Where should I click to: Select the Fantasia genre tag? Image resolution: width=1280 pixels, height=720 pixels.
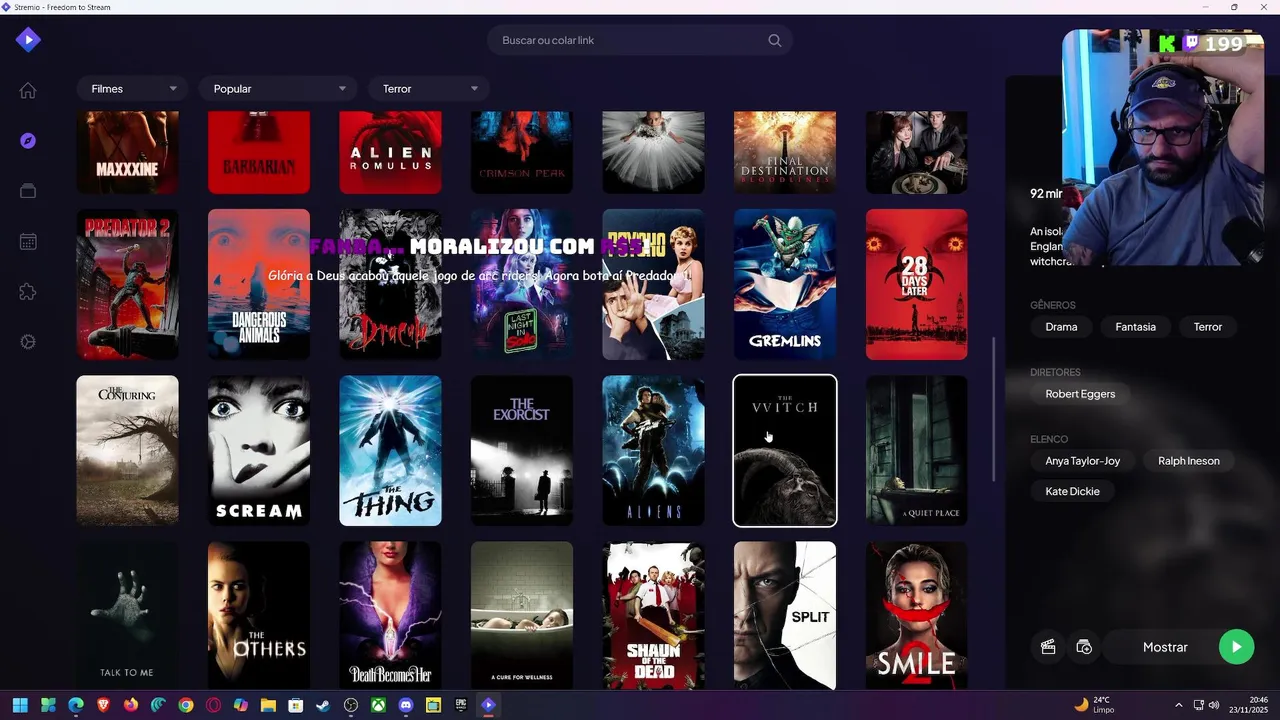pos(1135,327)
